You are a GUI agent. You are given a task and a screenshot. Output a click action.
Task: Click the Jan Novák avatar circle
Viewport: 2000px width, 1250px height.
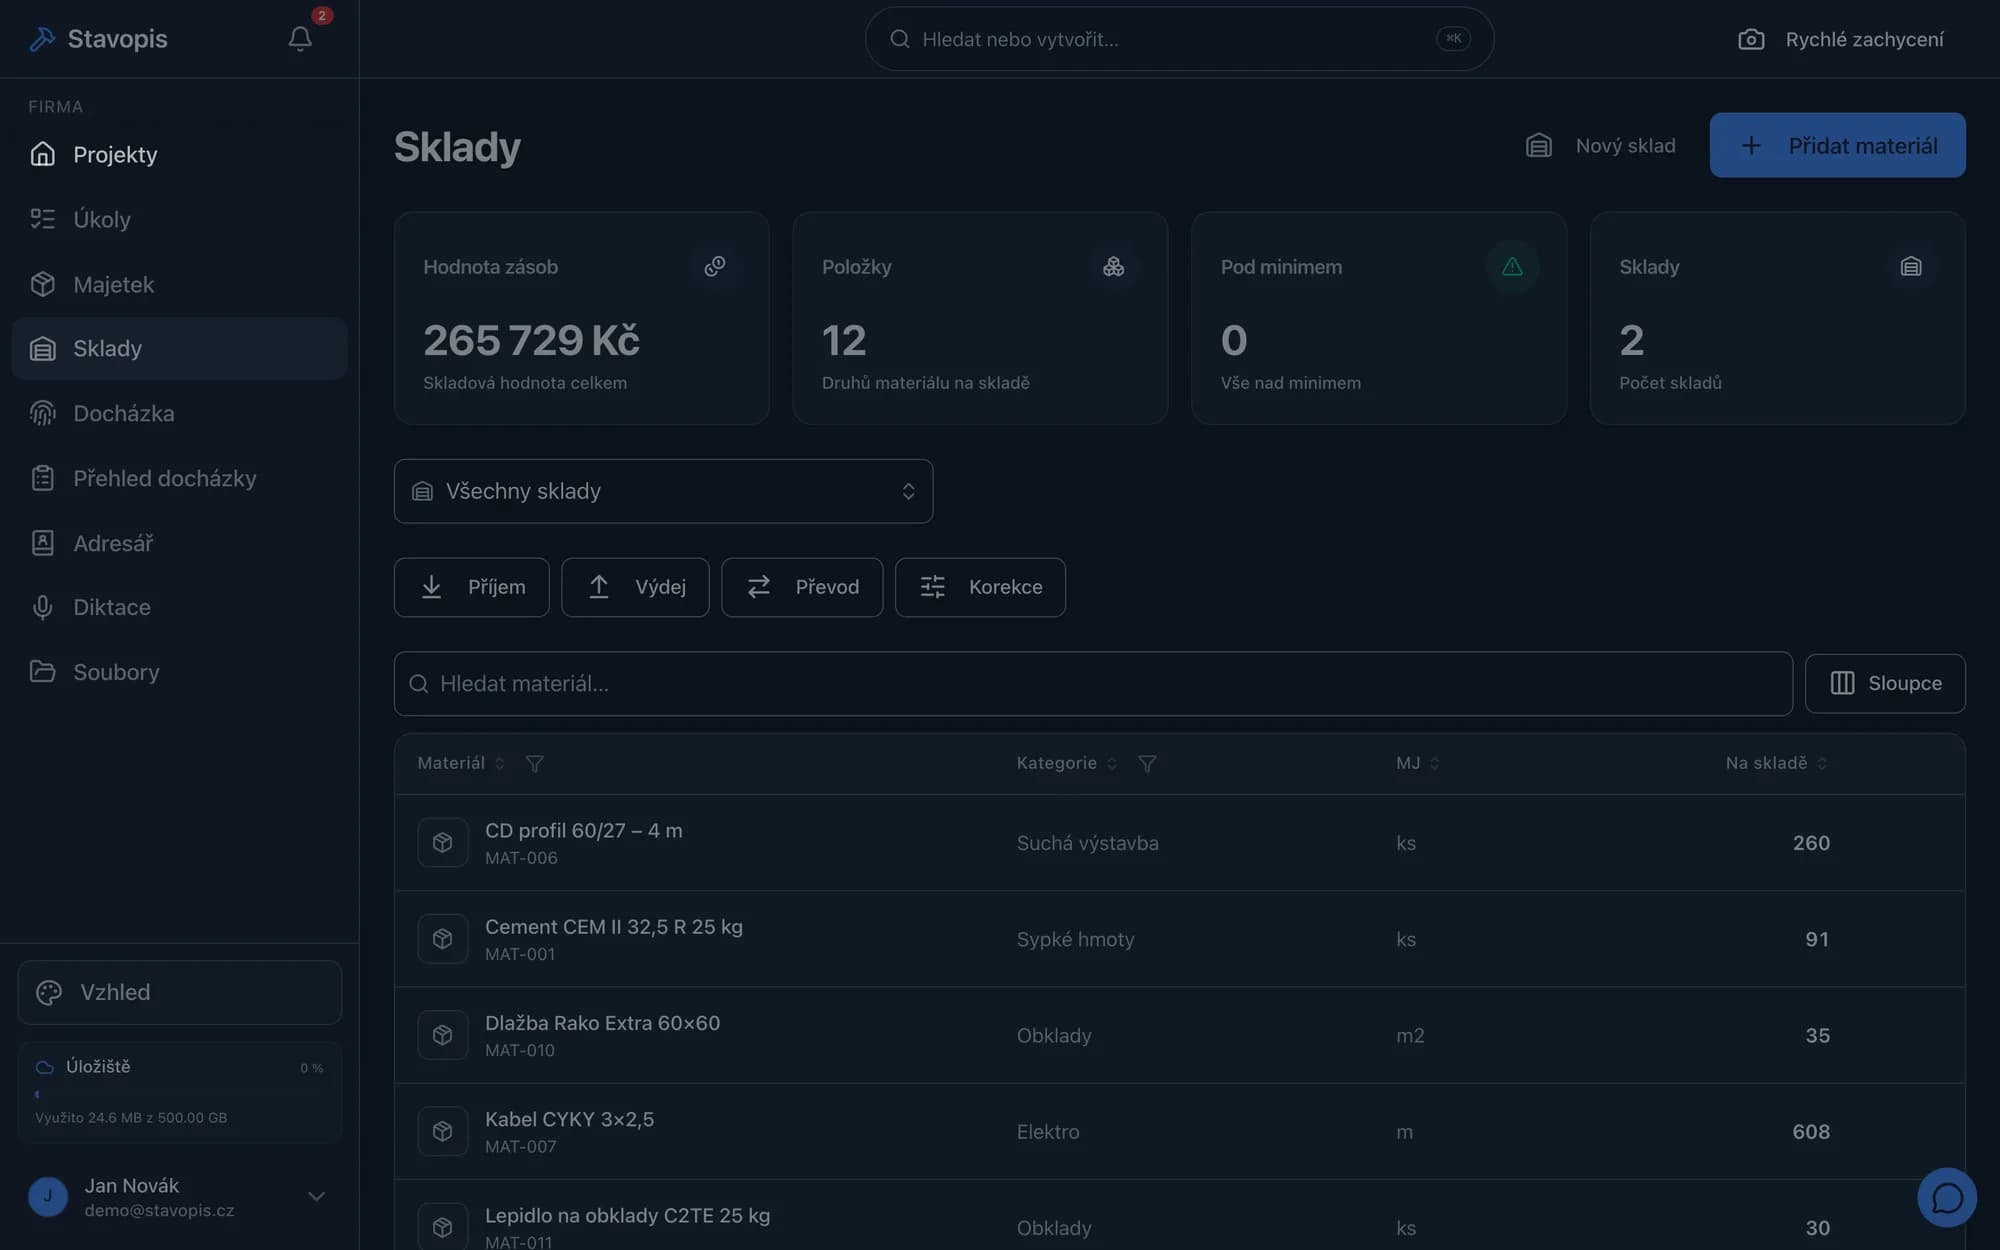pos(48,1197)
